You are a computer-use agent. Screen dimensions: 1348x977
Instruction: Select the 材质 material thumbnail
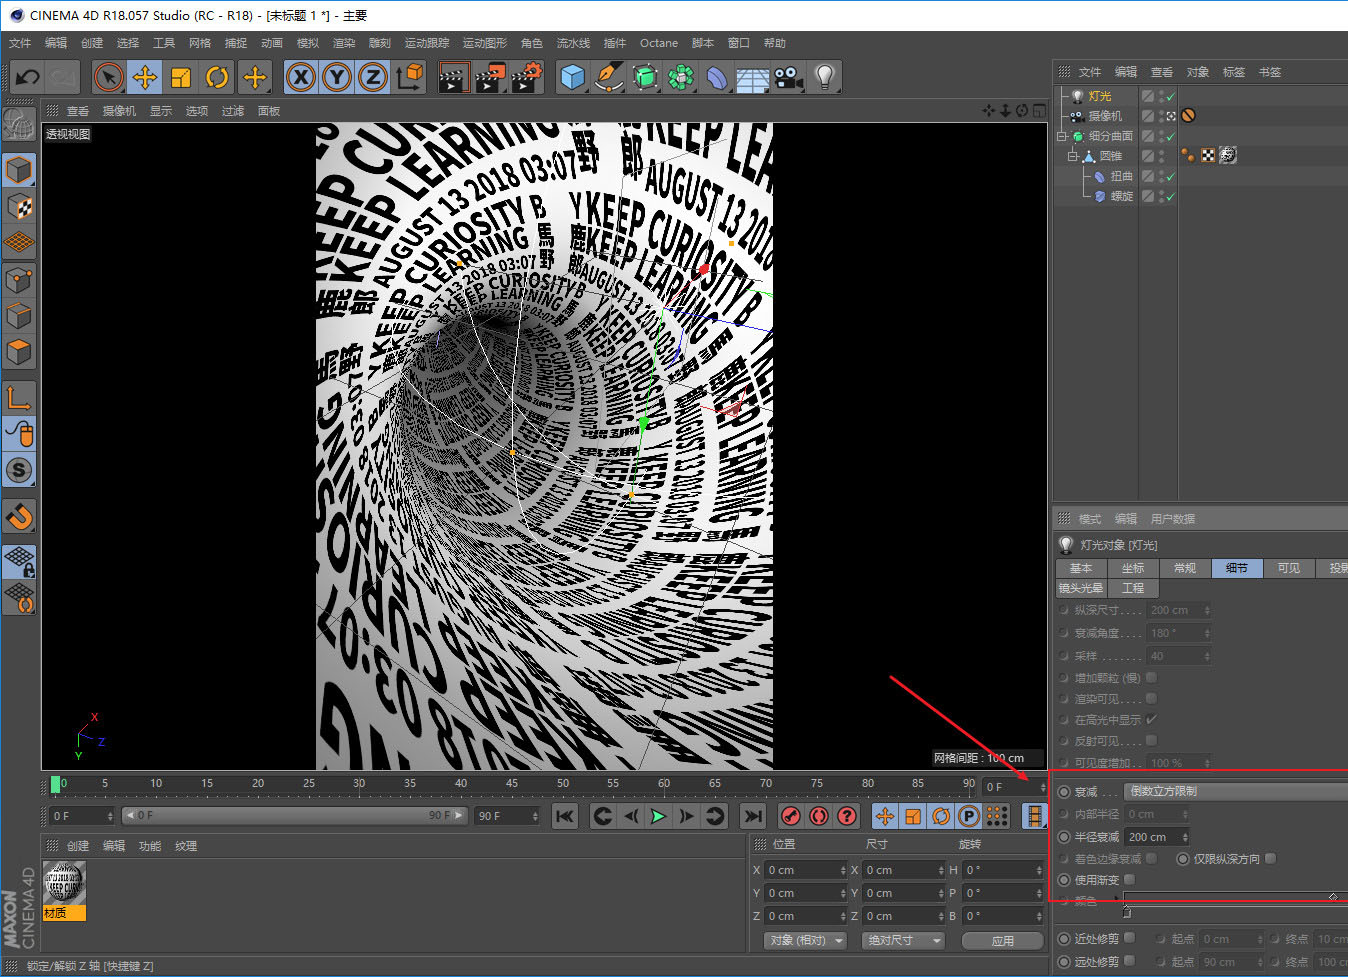pos(64,890)
